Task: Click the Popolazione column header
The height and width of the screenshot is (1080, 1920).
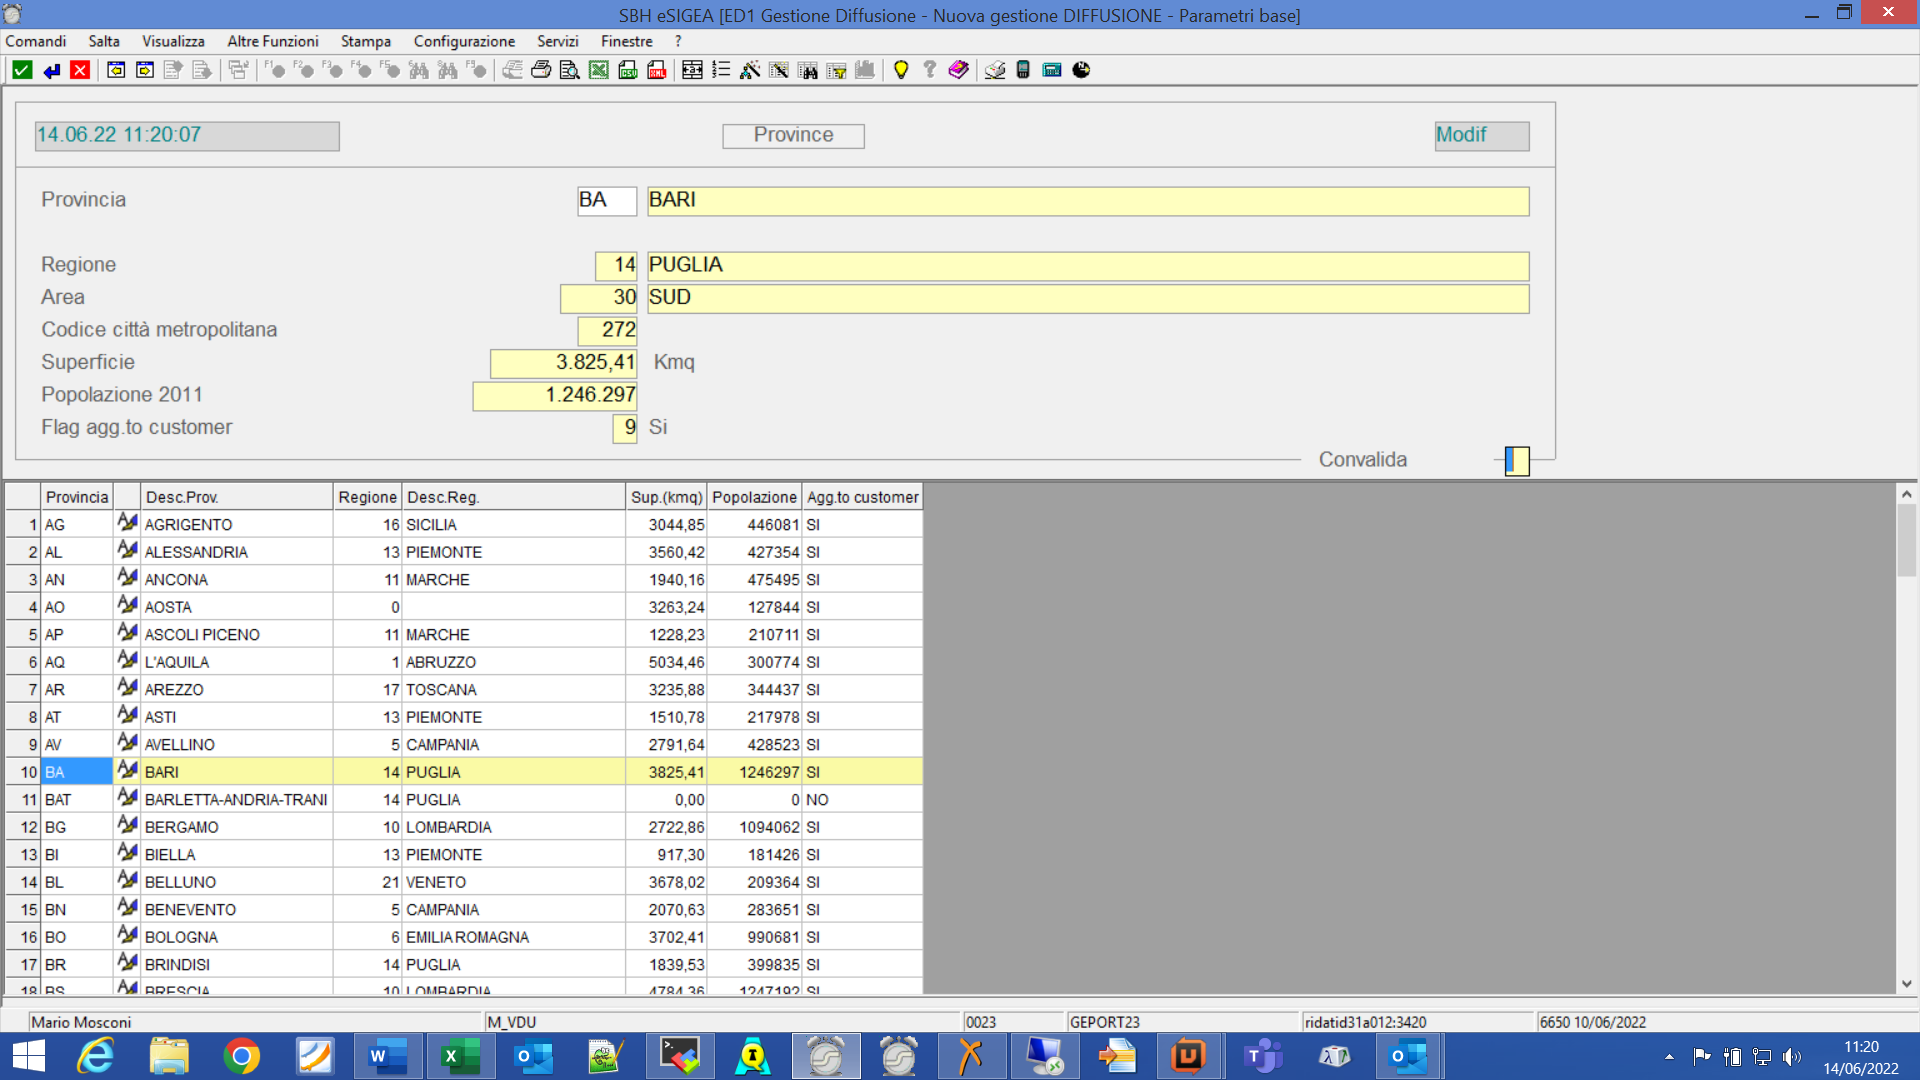Action: pyautogui.click(x=754, y=497)
